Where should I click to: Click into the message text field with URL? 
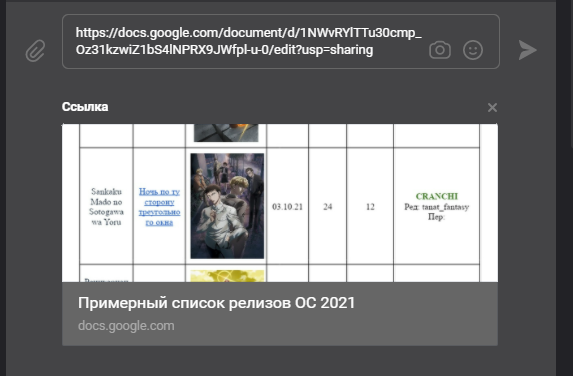[281, 42]
